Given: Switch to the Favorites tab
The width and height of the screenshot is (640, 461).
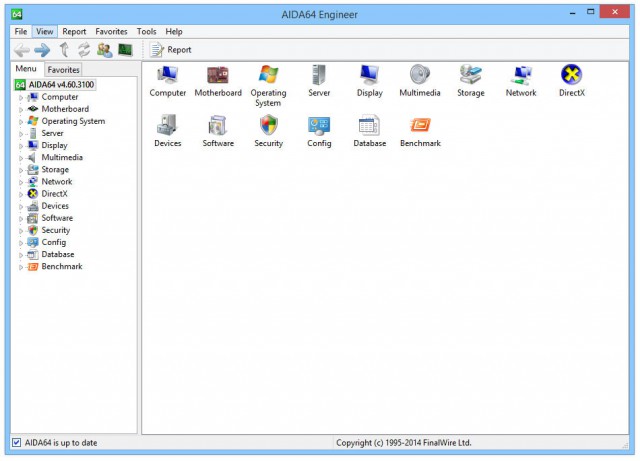Looking at the screenshot, I should [63, 69].
